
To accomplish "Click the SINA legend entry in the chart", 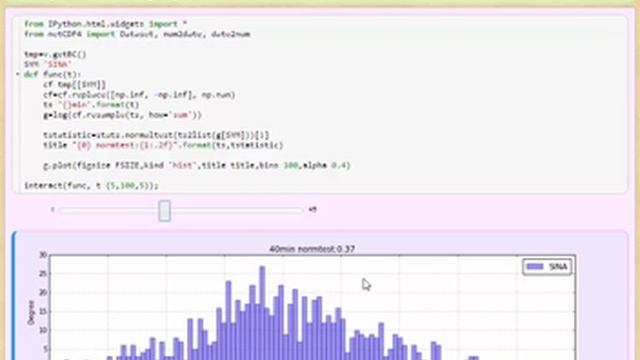I will click(x=547, y=267).
